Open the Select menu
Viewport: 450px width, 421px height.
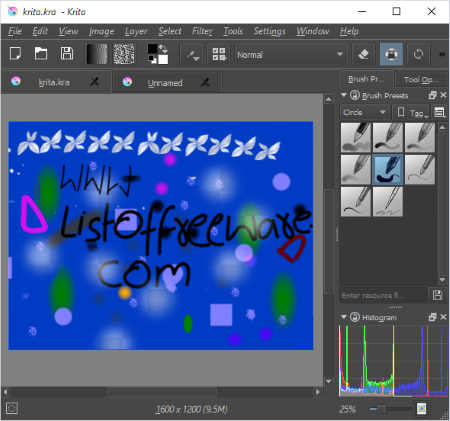[170, 31]
